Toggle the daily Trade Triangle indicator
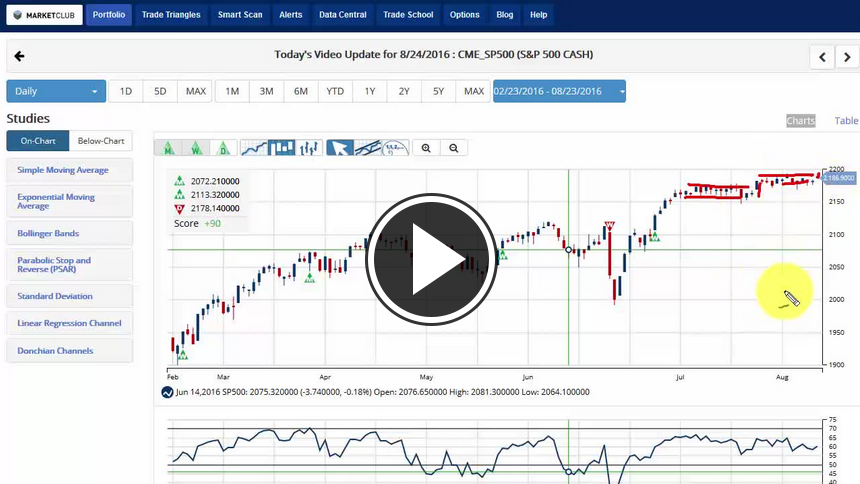Screen dimensions: 860x484 point(224,148)
